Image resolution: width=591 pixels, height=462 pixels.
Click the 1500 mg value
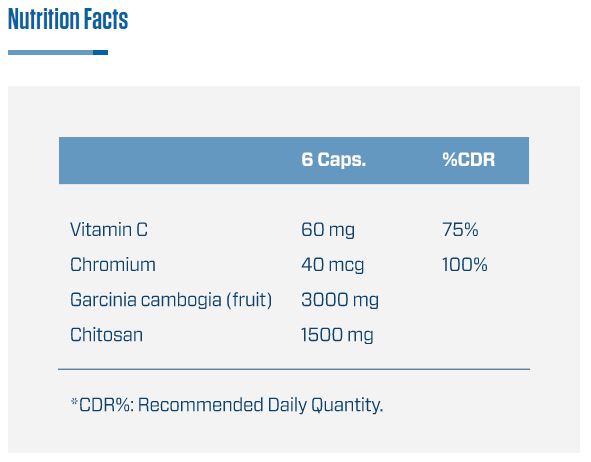click(337, 335)
